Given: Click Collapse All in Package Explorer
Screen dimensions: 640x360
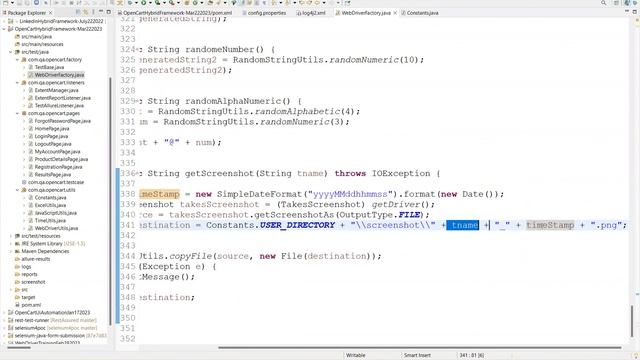Looking at the screenshot, I should [78, 12].
